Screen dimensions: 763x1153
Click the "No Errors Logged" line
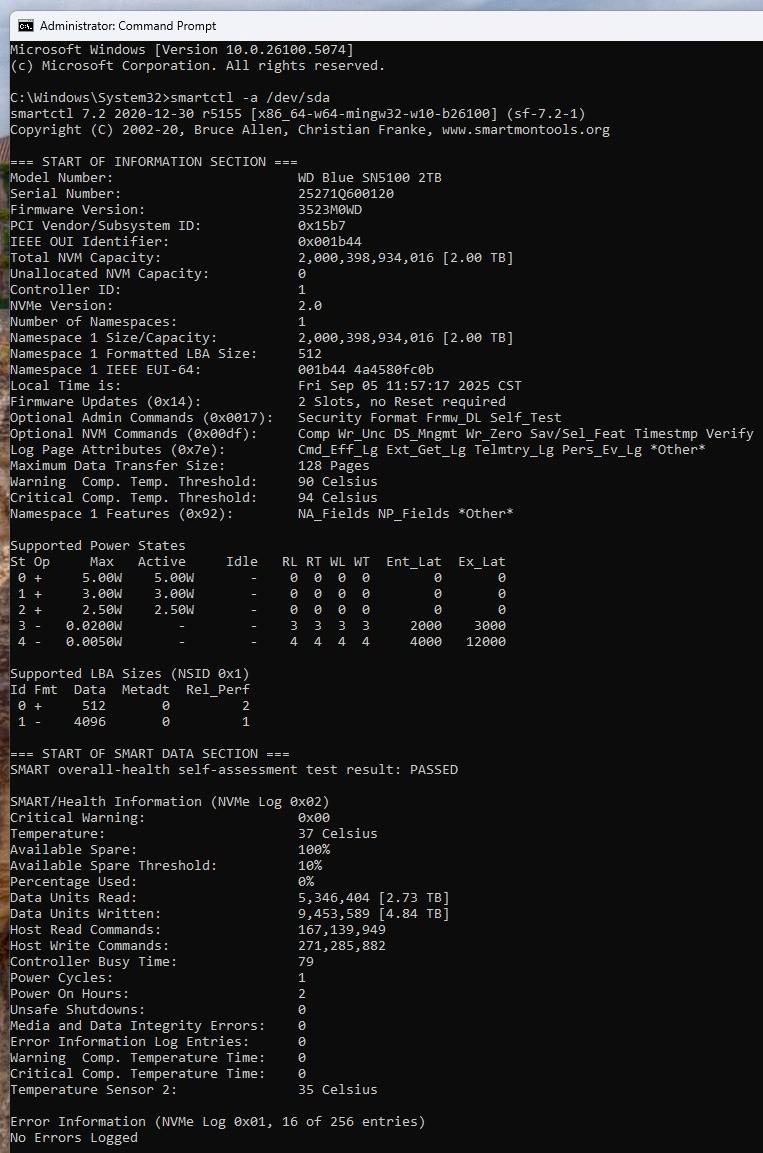[74, 1137]
